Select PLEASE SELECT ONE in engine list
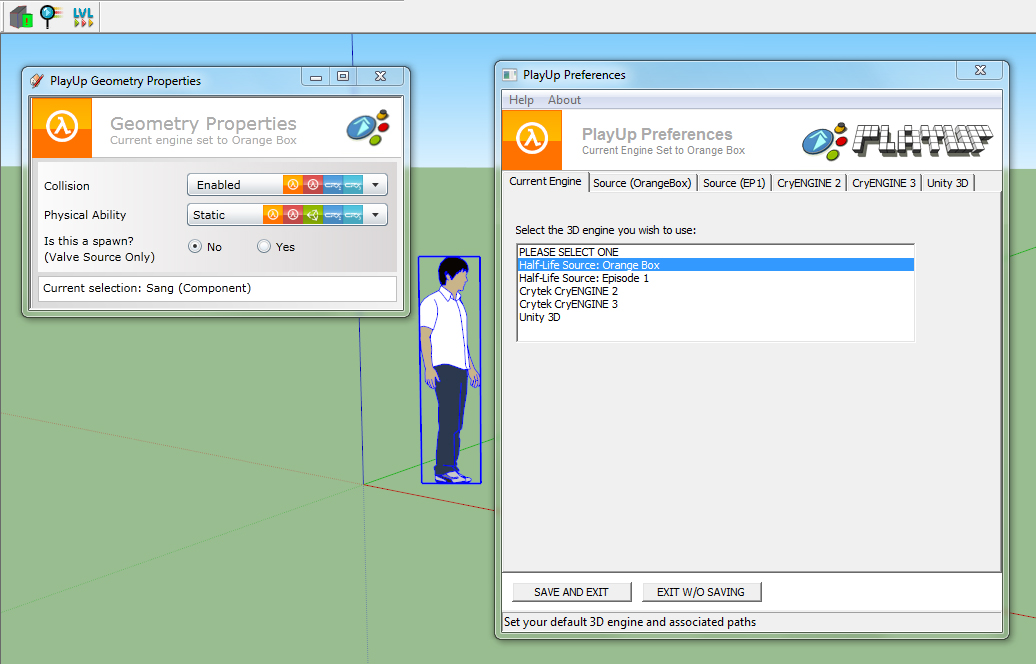 point(716,252)
